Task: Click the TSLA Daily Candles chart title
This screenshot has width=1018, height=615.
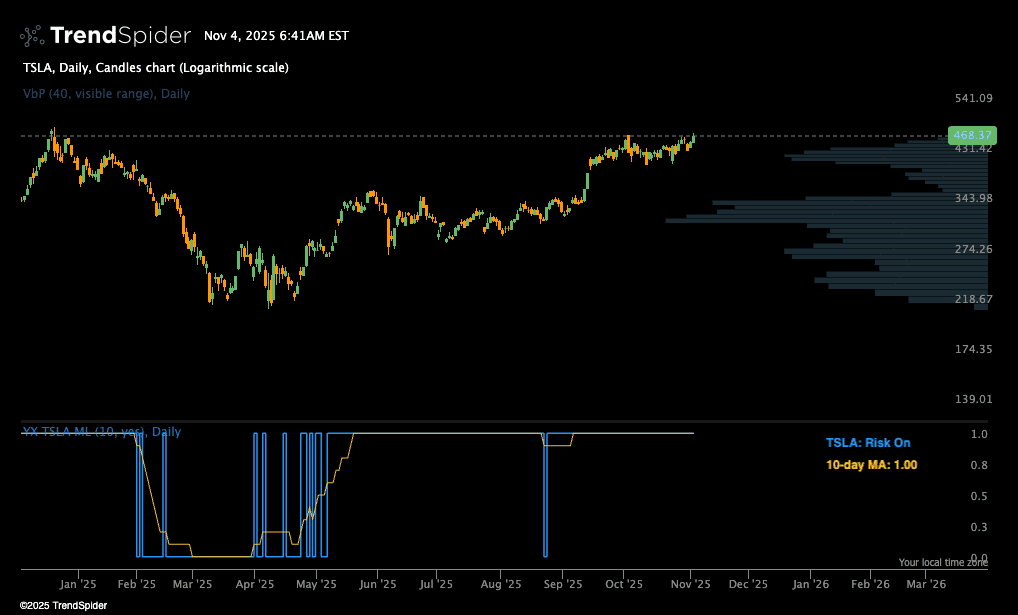Action: click(x=155, y=68)
